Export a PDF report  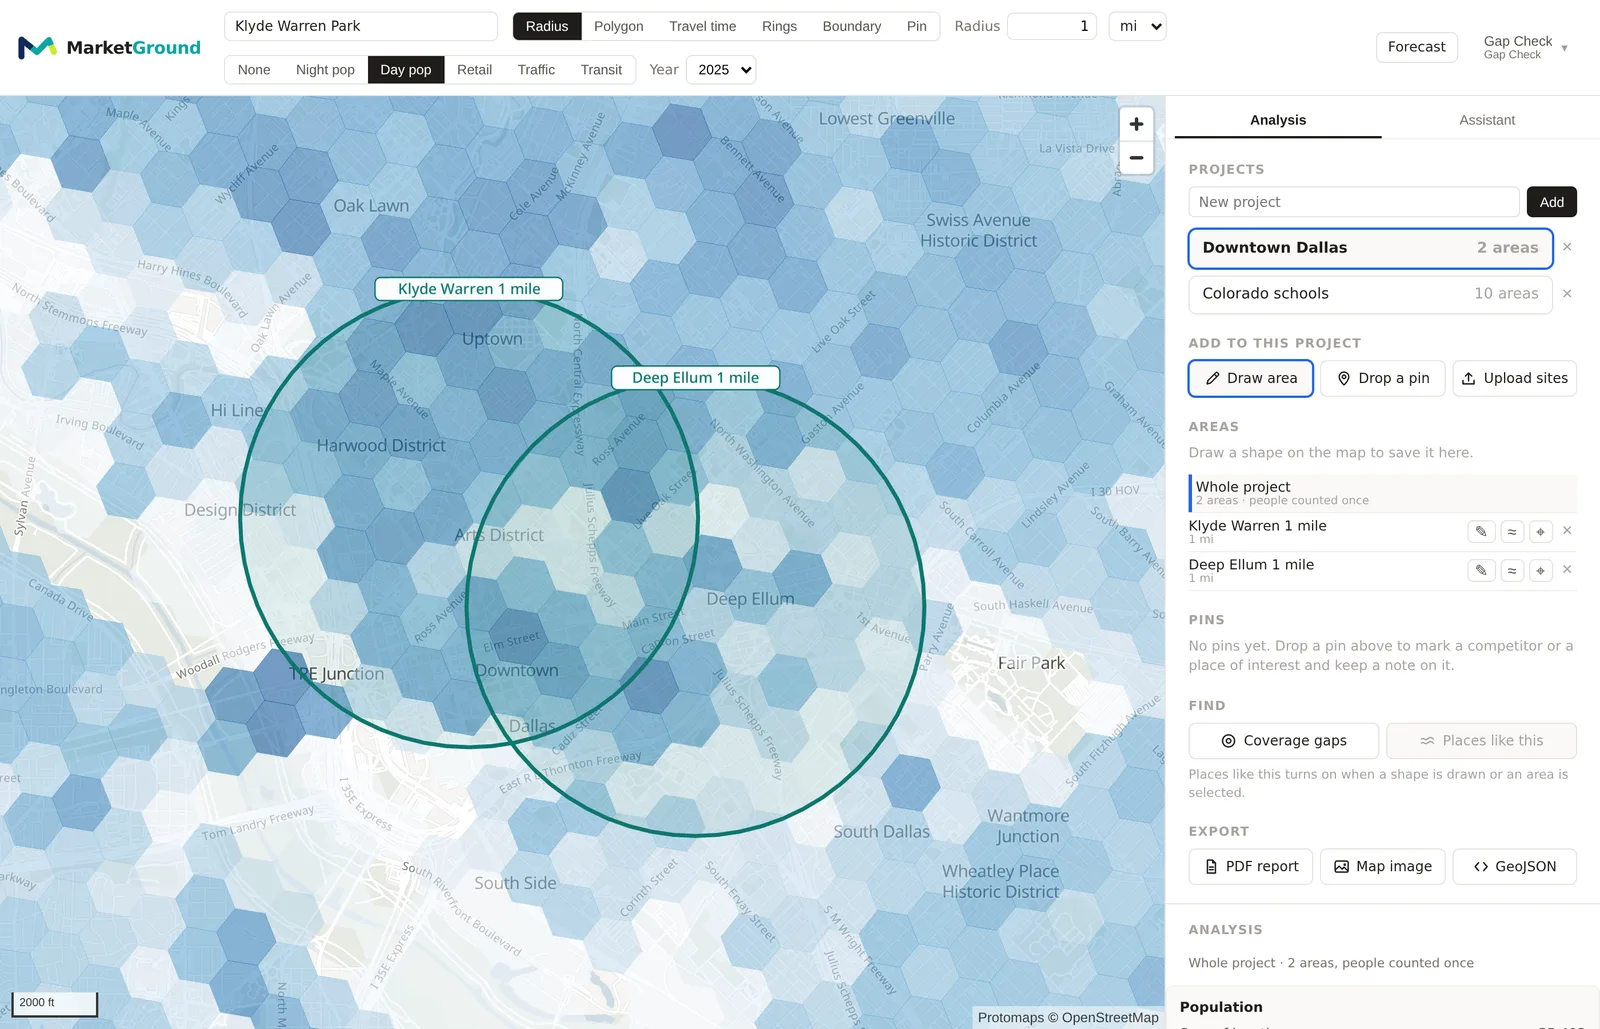pyautogui.click(x=1251, y=867)
